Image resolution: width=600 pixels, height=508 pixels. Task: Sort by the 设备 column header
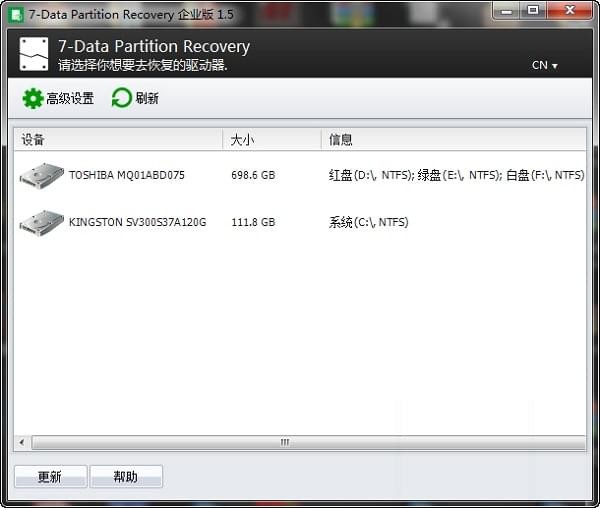pos(118,140)
